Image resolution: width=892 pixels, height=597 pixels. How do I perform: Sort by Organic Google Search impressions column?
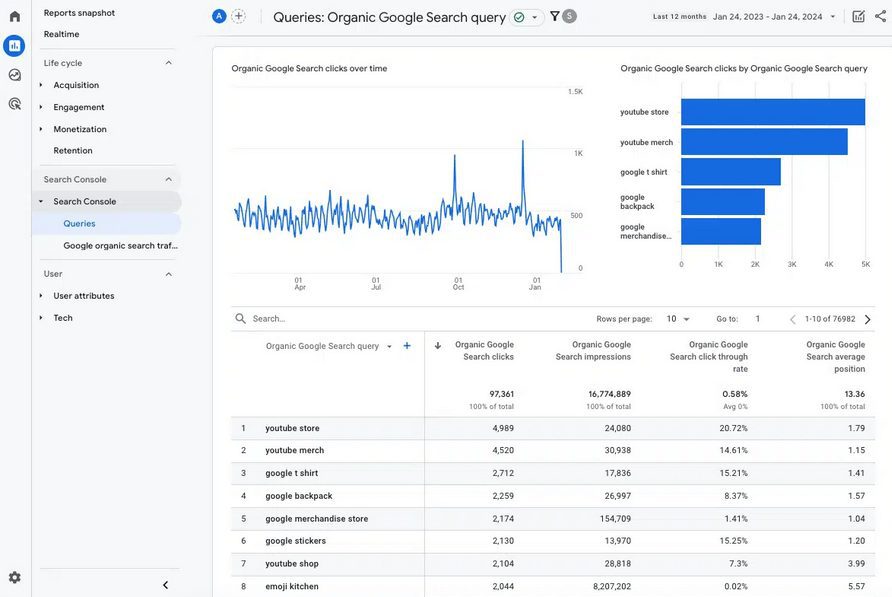[593, 351]
